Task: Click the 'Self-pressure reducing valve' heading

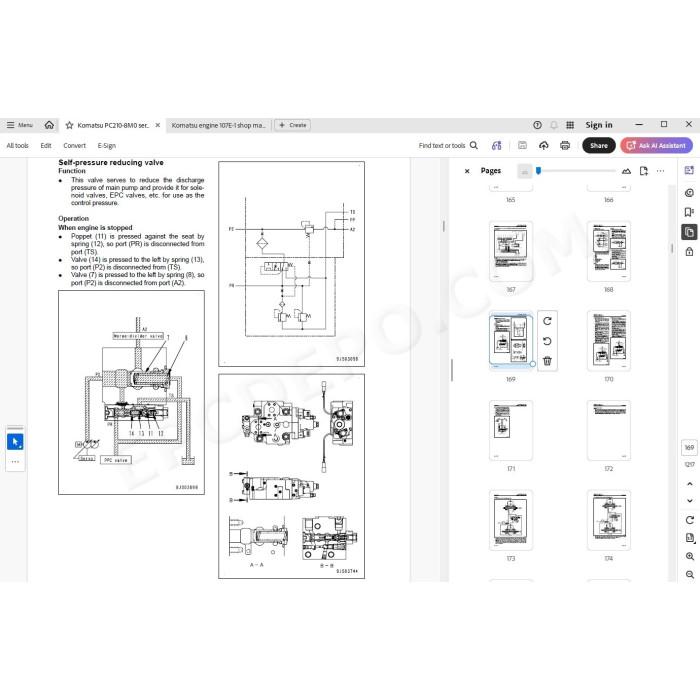Action: (111, 162)
